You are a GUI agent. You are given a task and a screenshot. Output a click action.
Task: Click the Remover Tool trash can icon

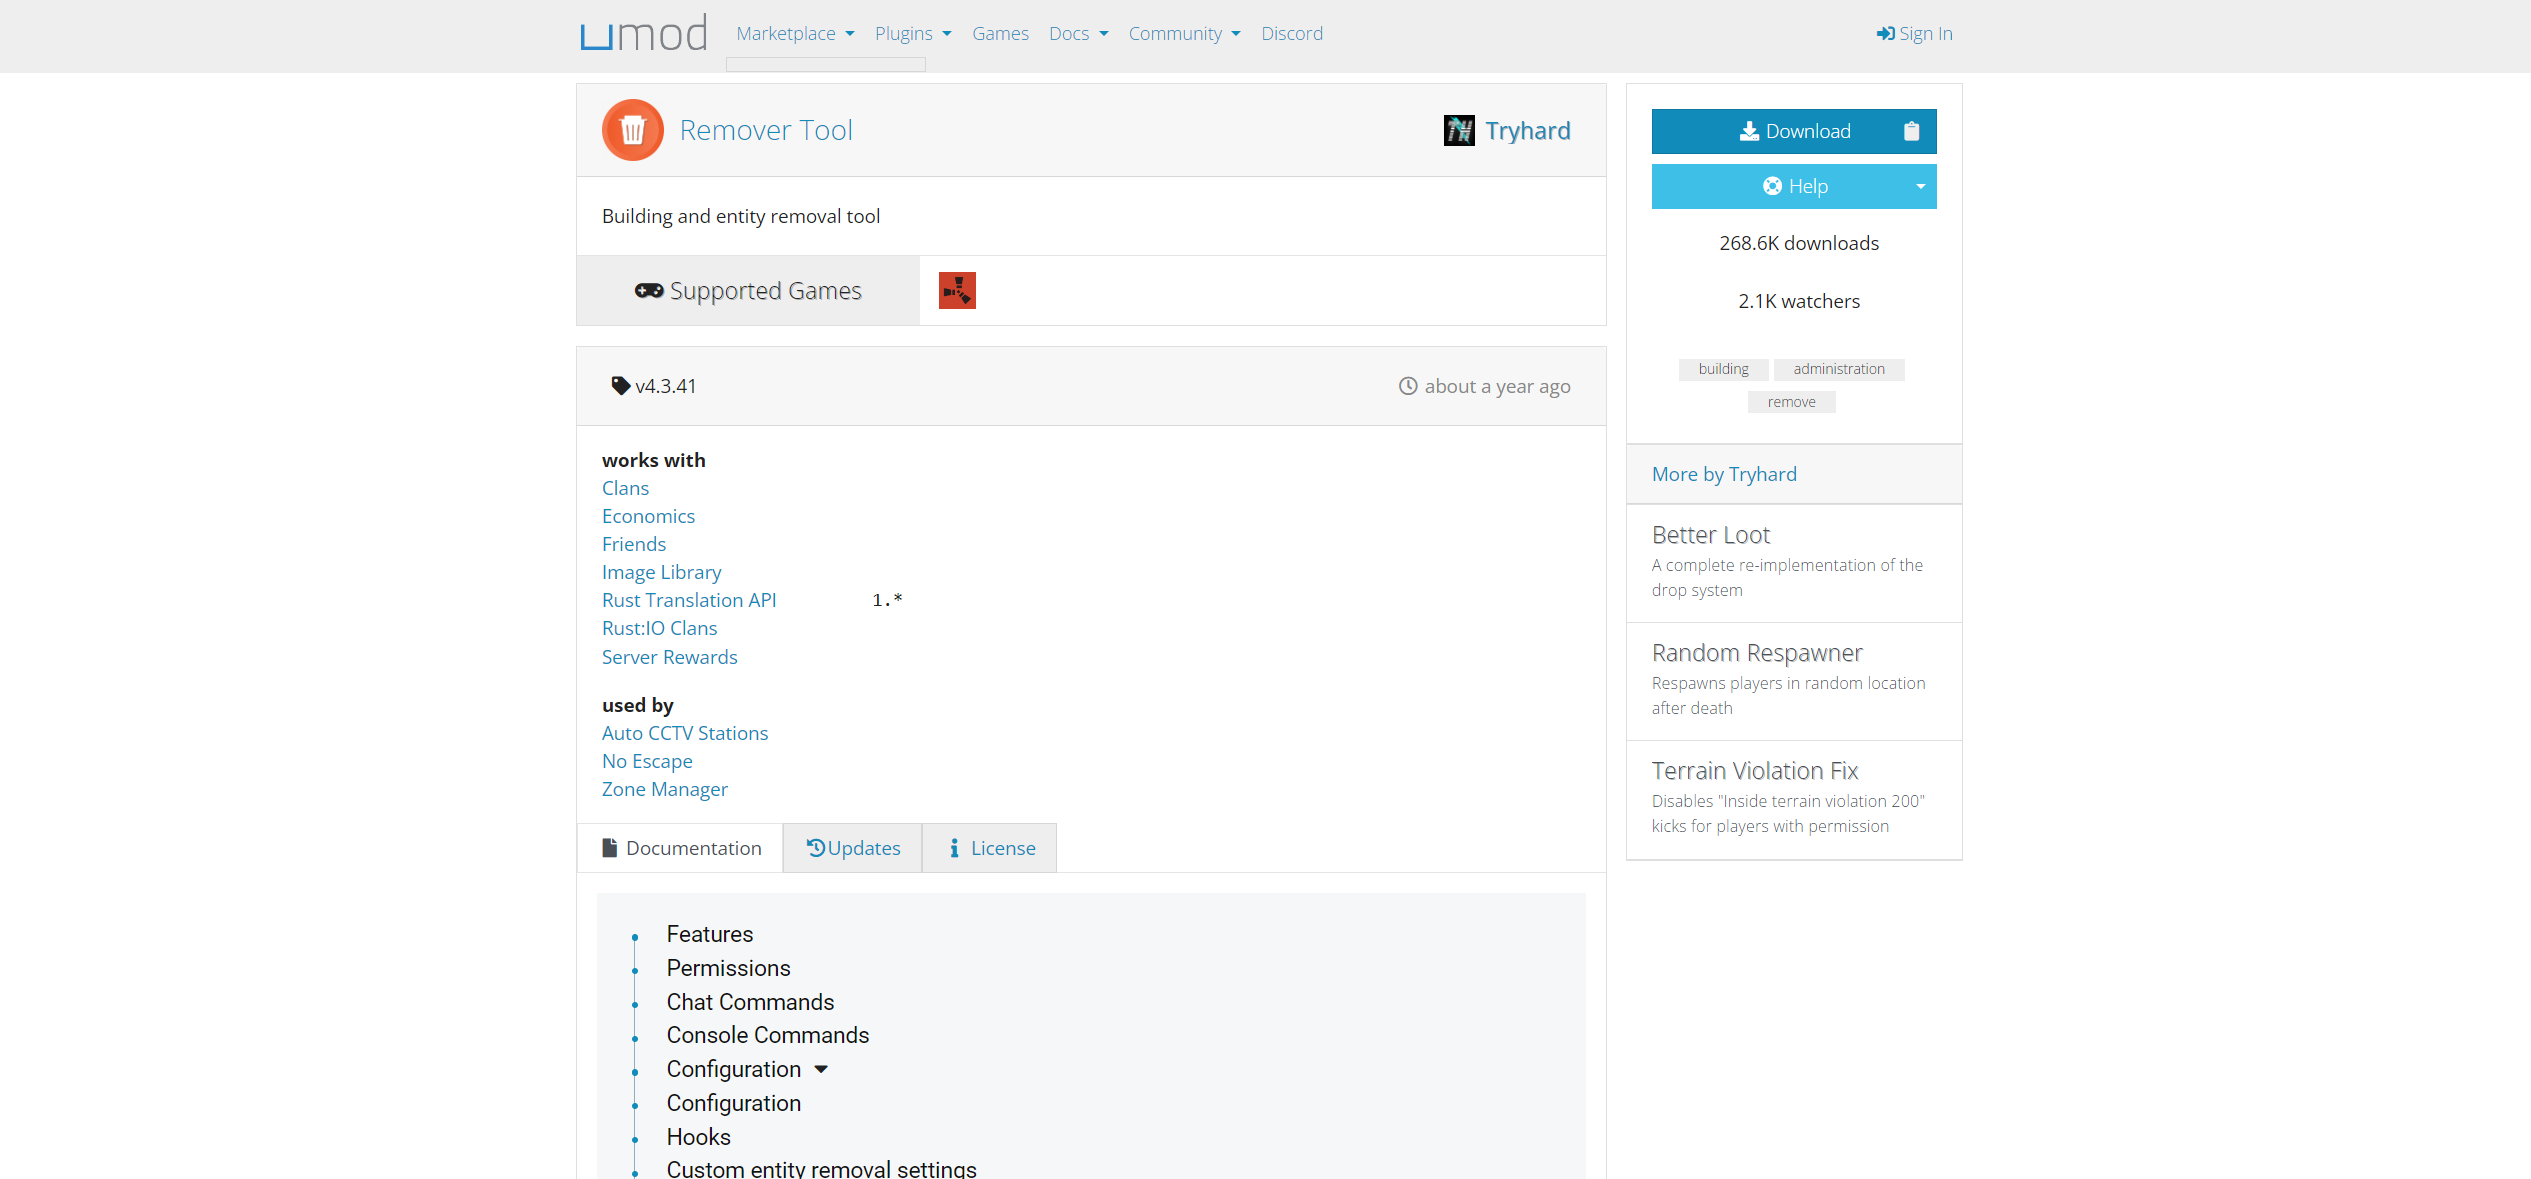(x=633, y=130)
